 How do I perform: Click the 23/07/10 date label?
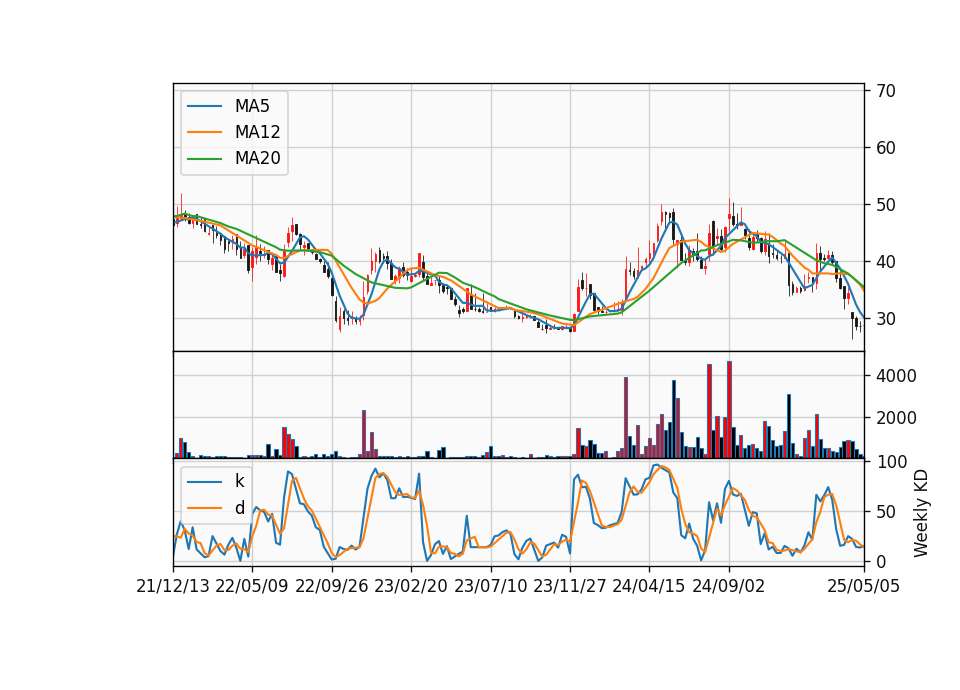[490, 586]
